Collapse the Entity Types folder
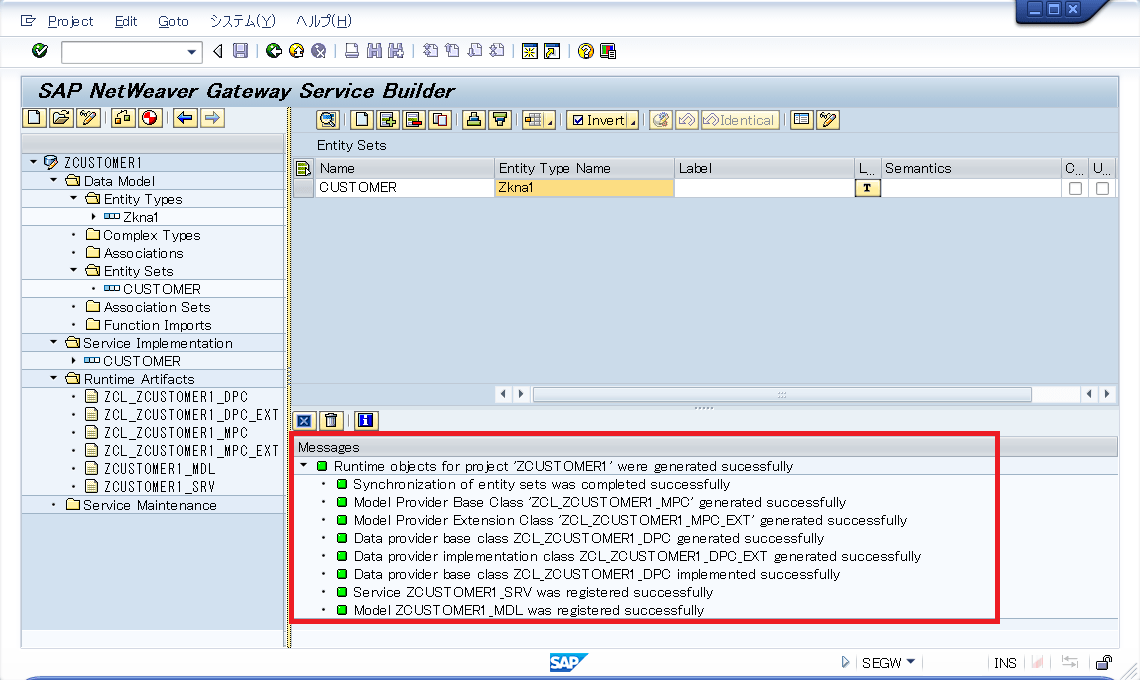Screen dimensions: 1140x680 (x=73, y=199)
